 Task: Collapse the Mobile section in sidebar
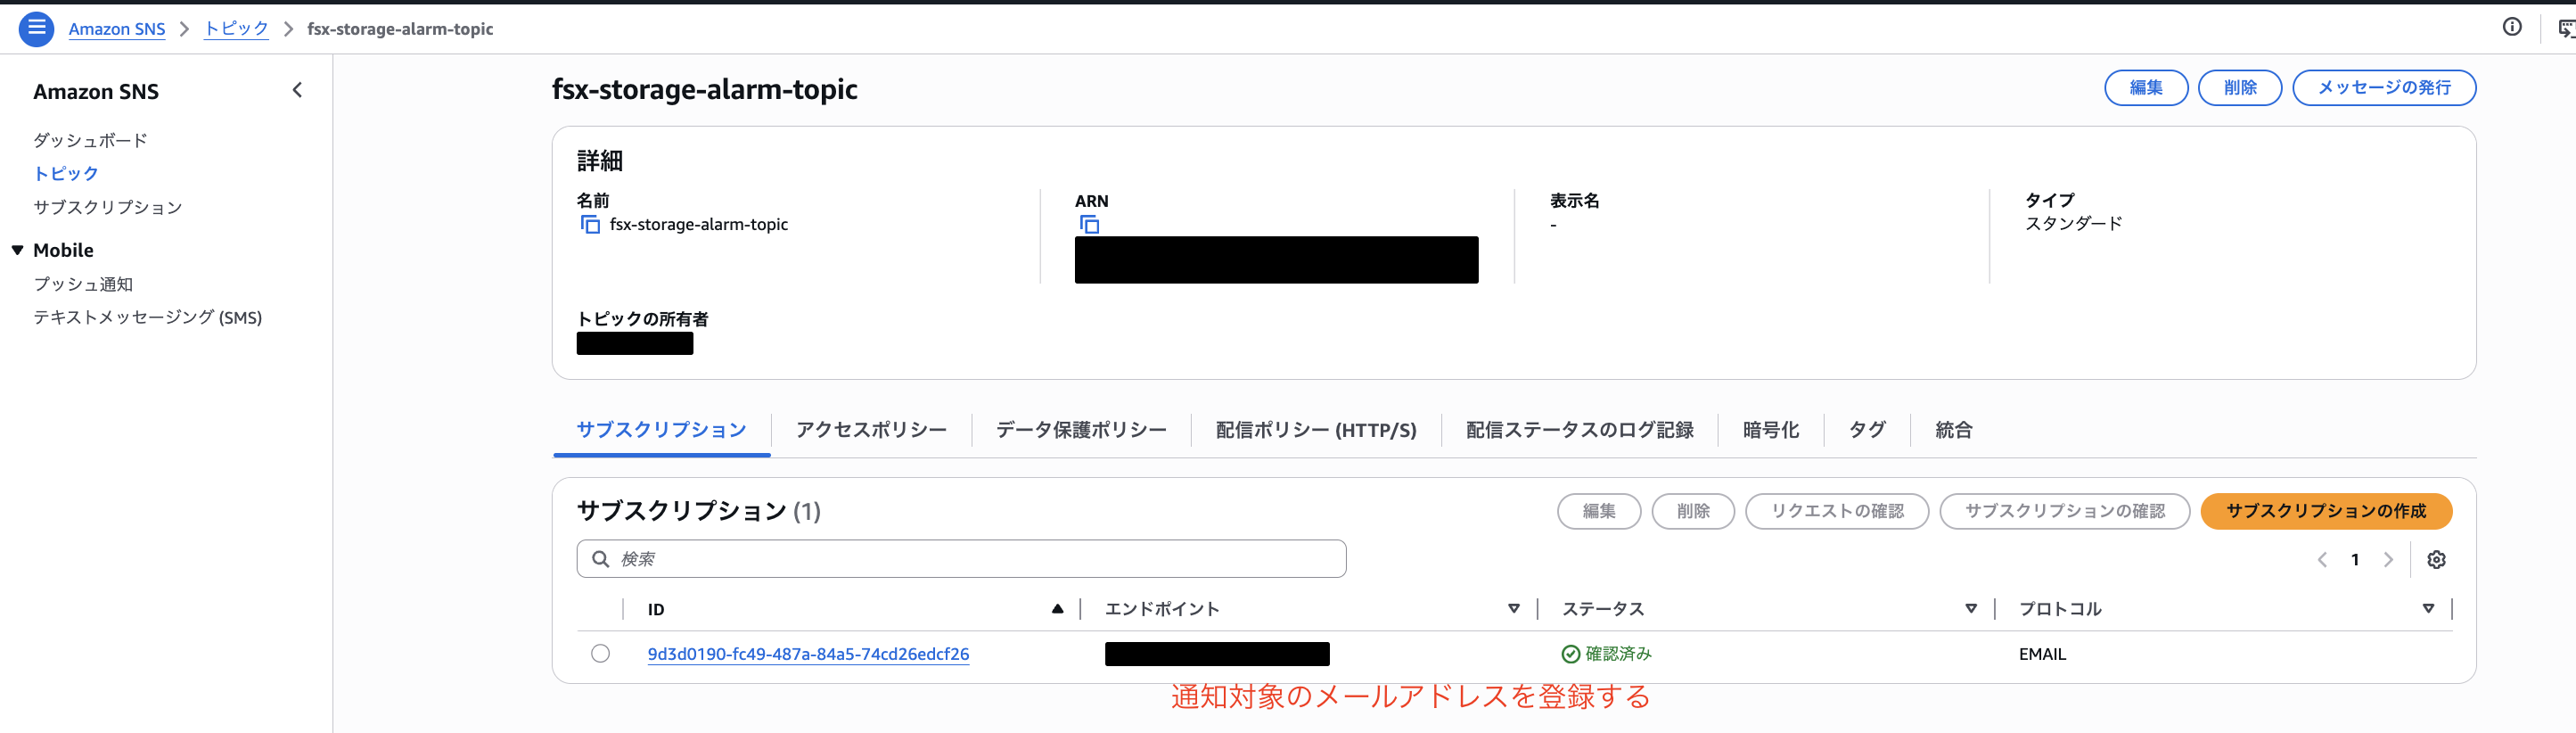(17, 250)
